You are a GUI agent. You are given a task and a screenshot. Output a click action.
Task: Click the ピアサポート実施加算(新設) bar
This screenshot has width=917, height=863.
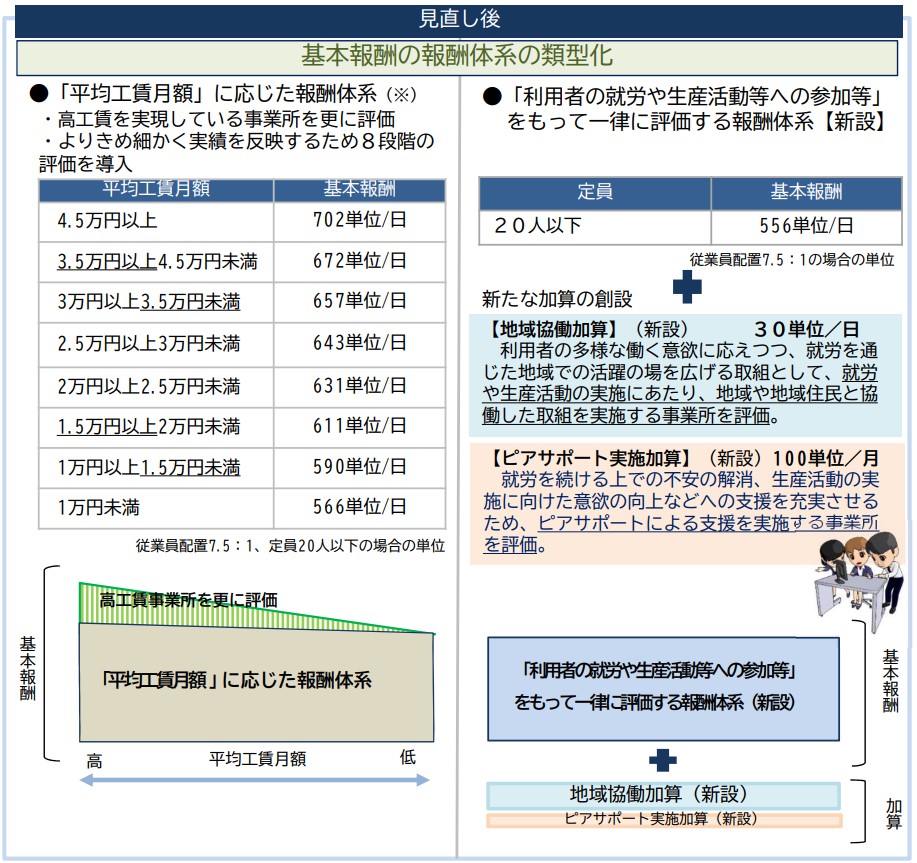tap(664, 819)
